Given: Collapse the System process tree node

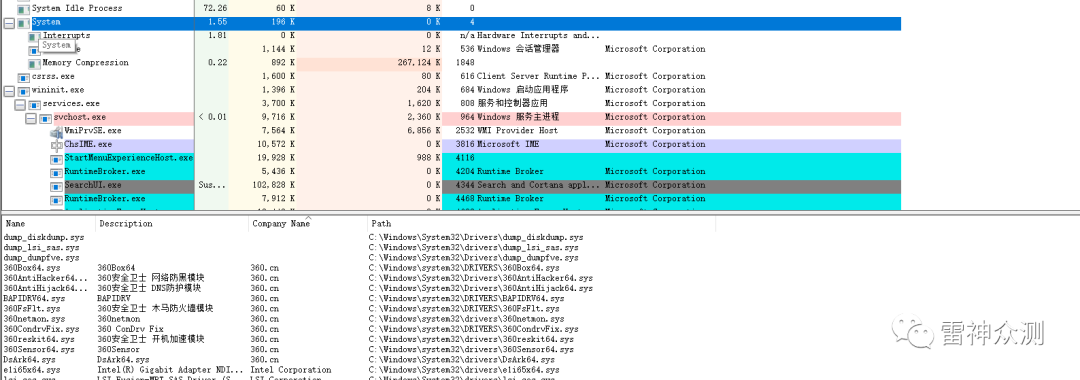Looking at the screenshot, I should (x=8, y=22).
